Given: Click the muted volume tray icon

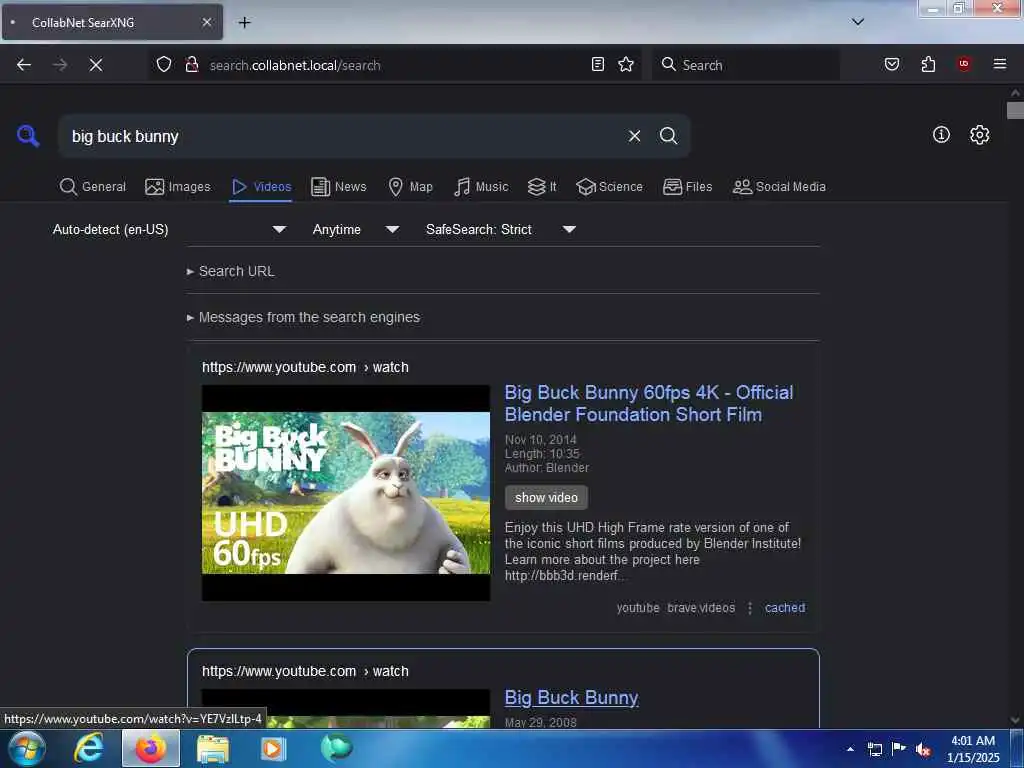Looking at the screenshot, I should click(x=923, y=749).
